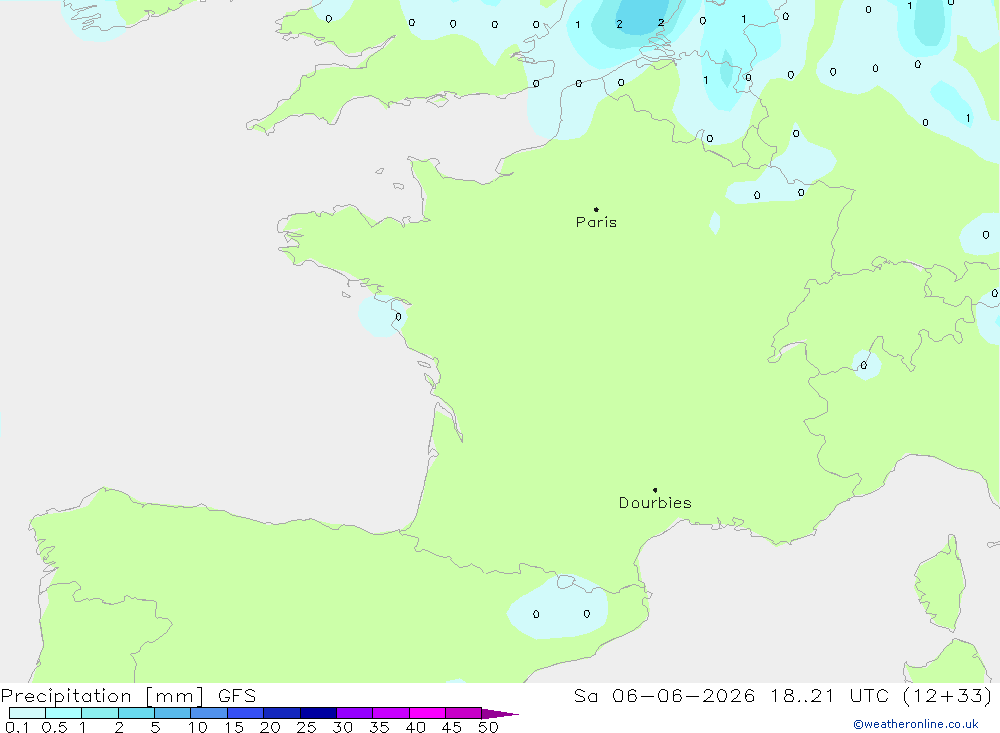
Task: Click the Dourbies location dot marker
Action: [x=655, y=490]
